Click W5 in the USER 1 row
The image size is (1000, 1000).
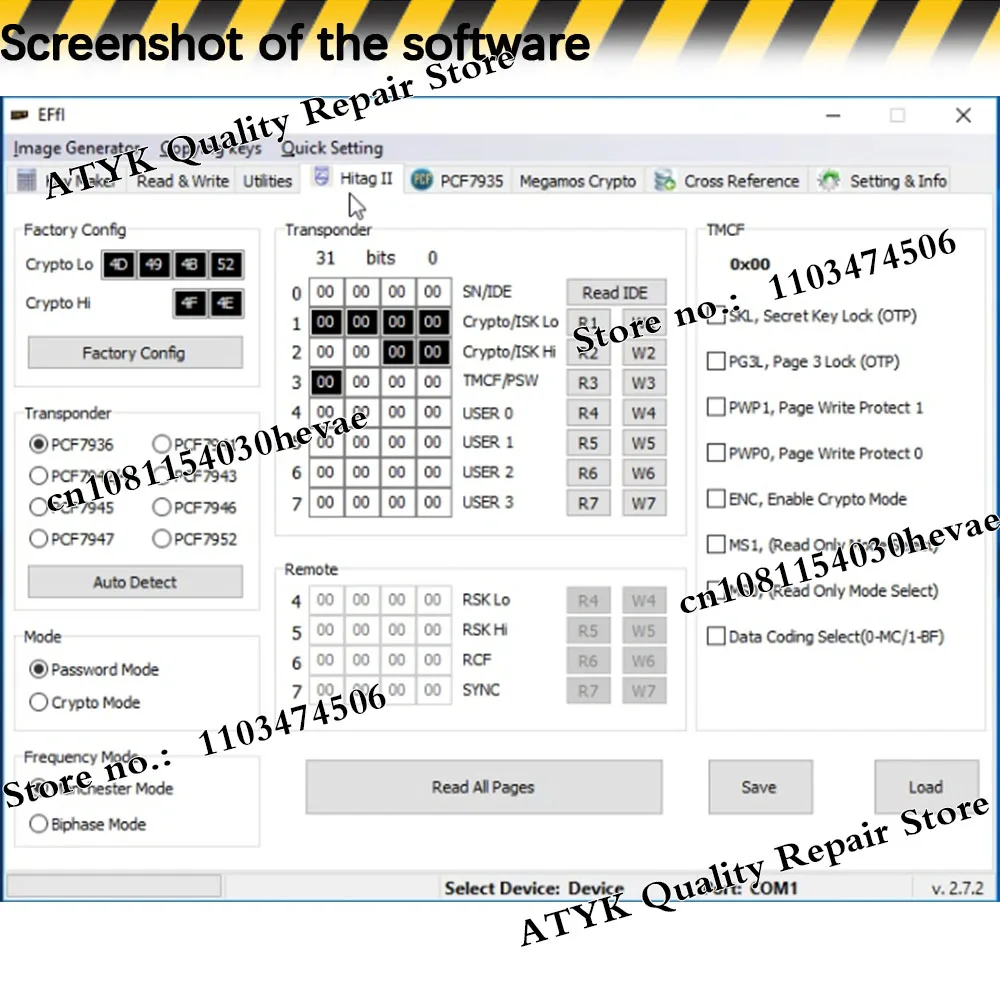[x=644, y=443]
